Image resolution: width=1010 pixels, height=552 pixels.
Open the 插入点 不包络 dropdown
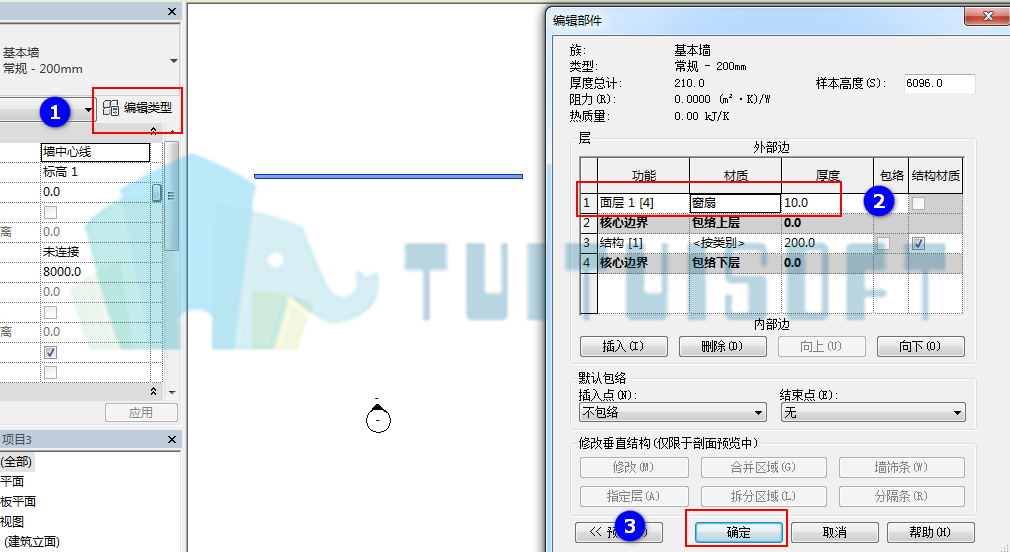tap(672, 412)
